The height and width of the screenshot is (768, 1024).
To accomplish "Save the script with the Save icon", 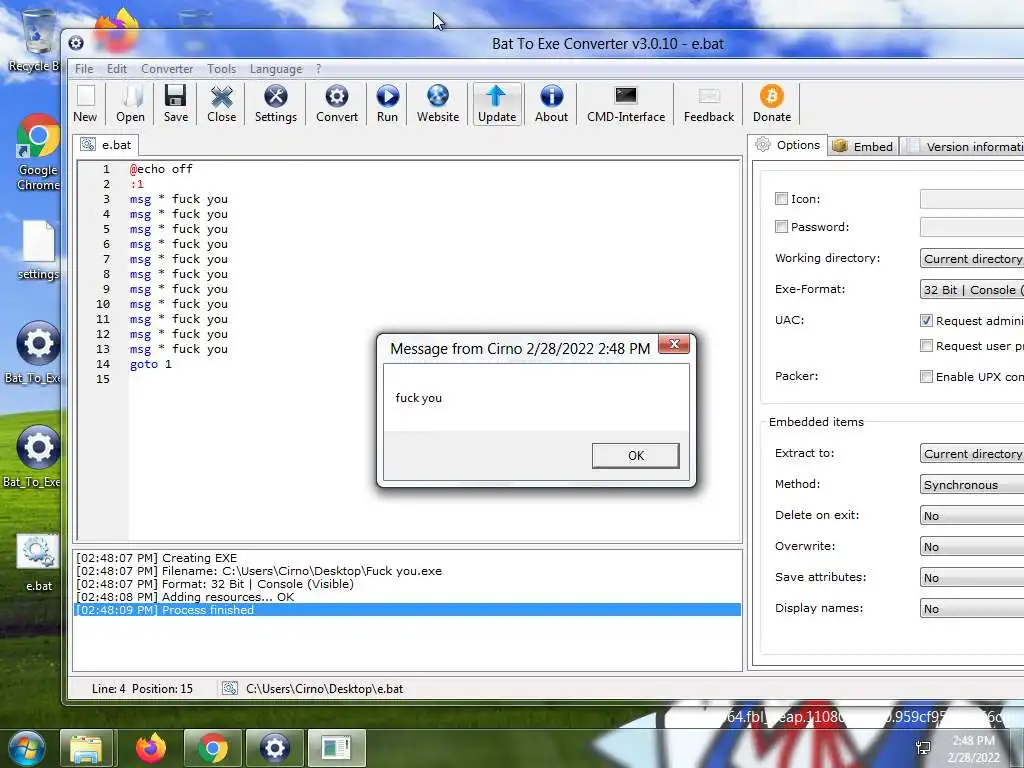I will (176, 104).
